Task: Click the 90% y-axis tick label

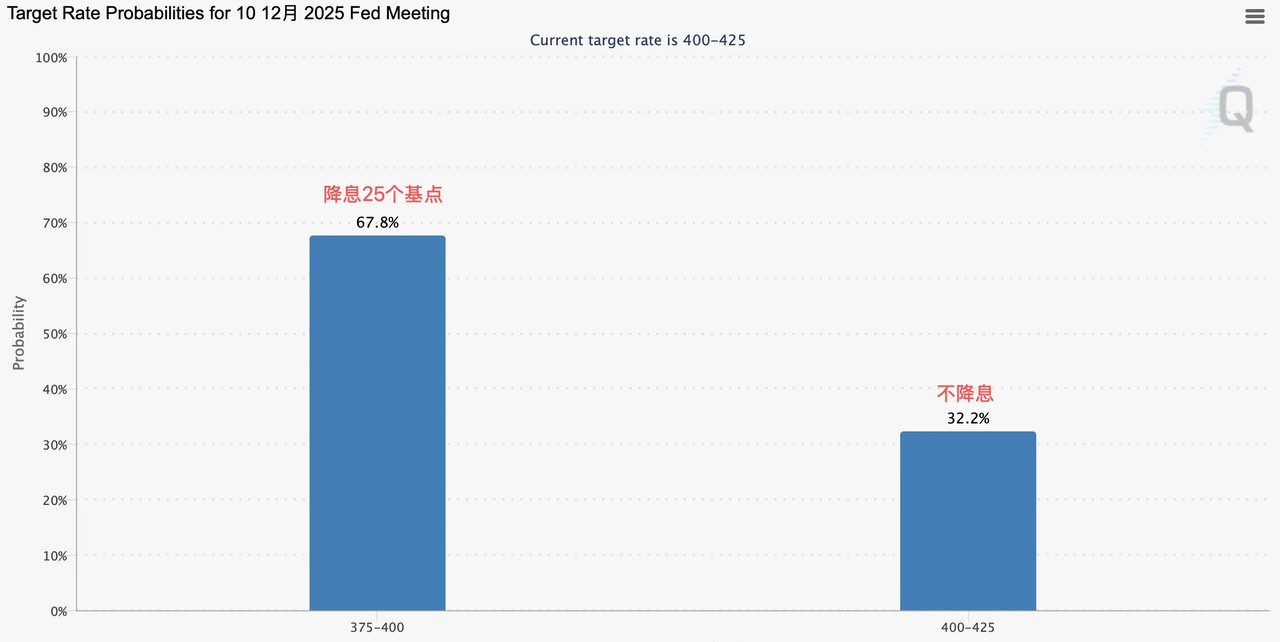Action: (54, 113)
